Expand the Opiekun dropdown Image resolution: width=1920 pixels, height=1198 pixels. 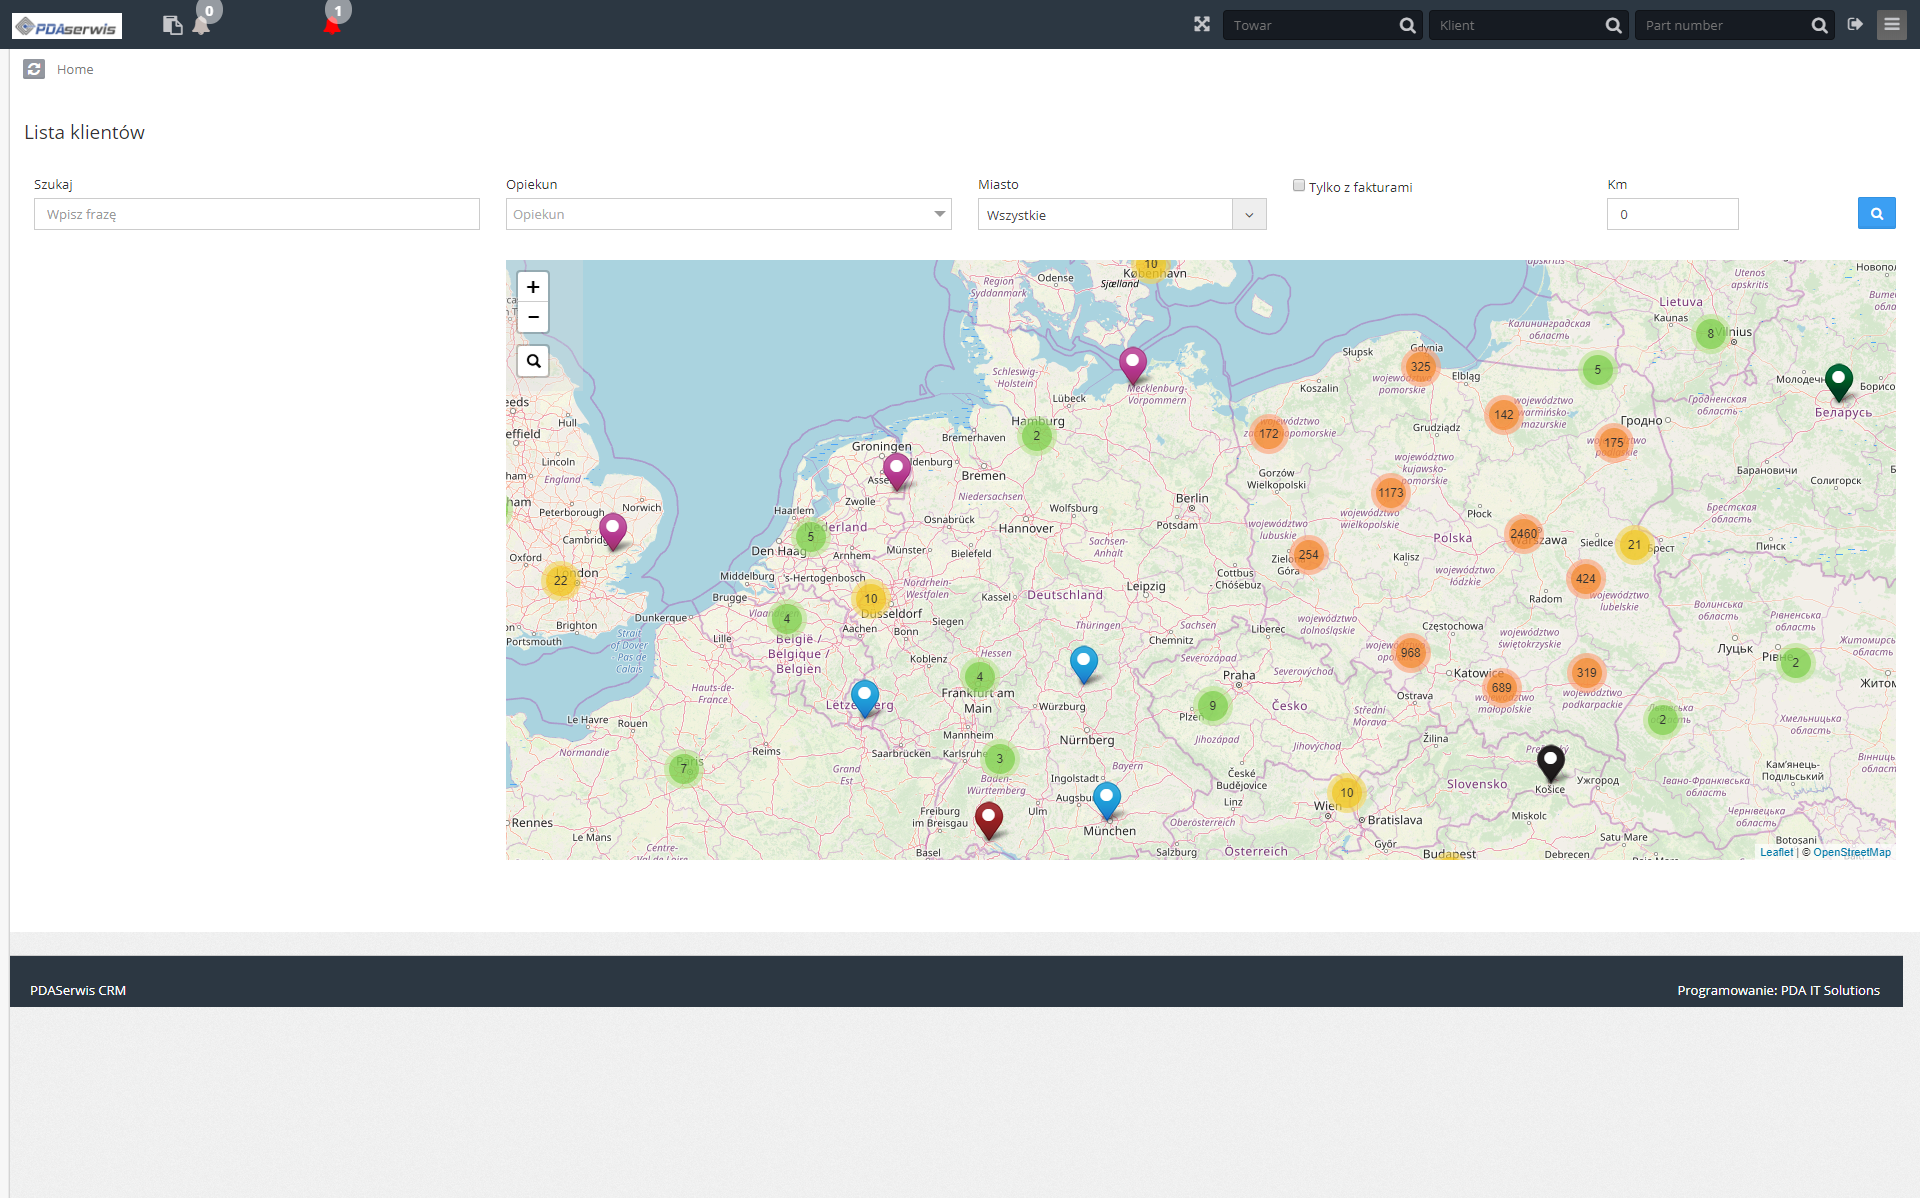(x=939, y=214)
